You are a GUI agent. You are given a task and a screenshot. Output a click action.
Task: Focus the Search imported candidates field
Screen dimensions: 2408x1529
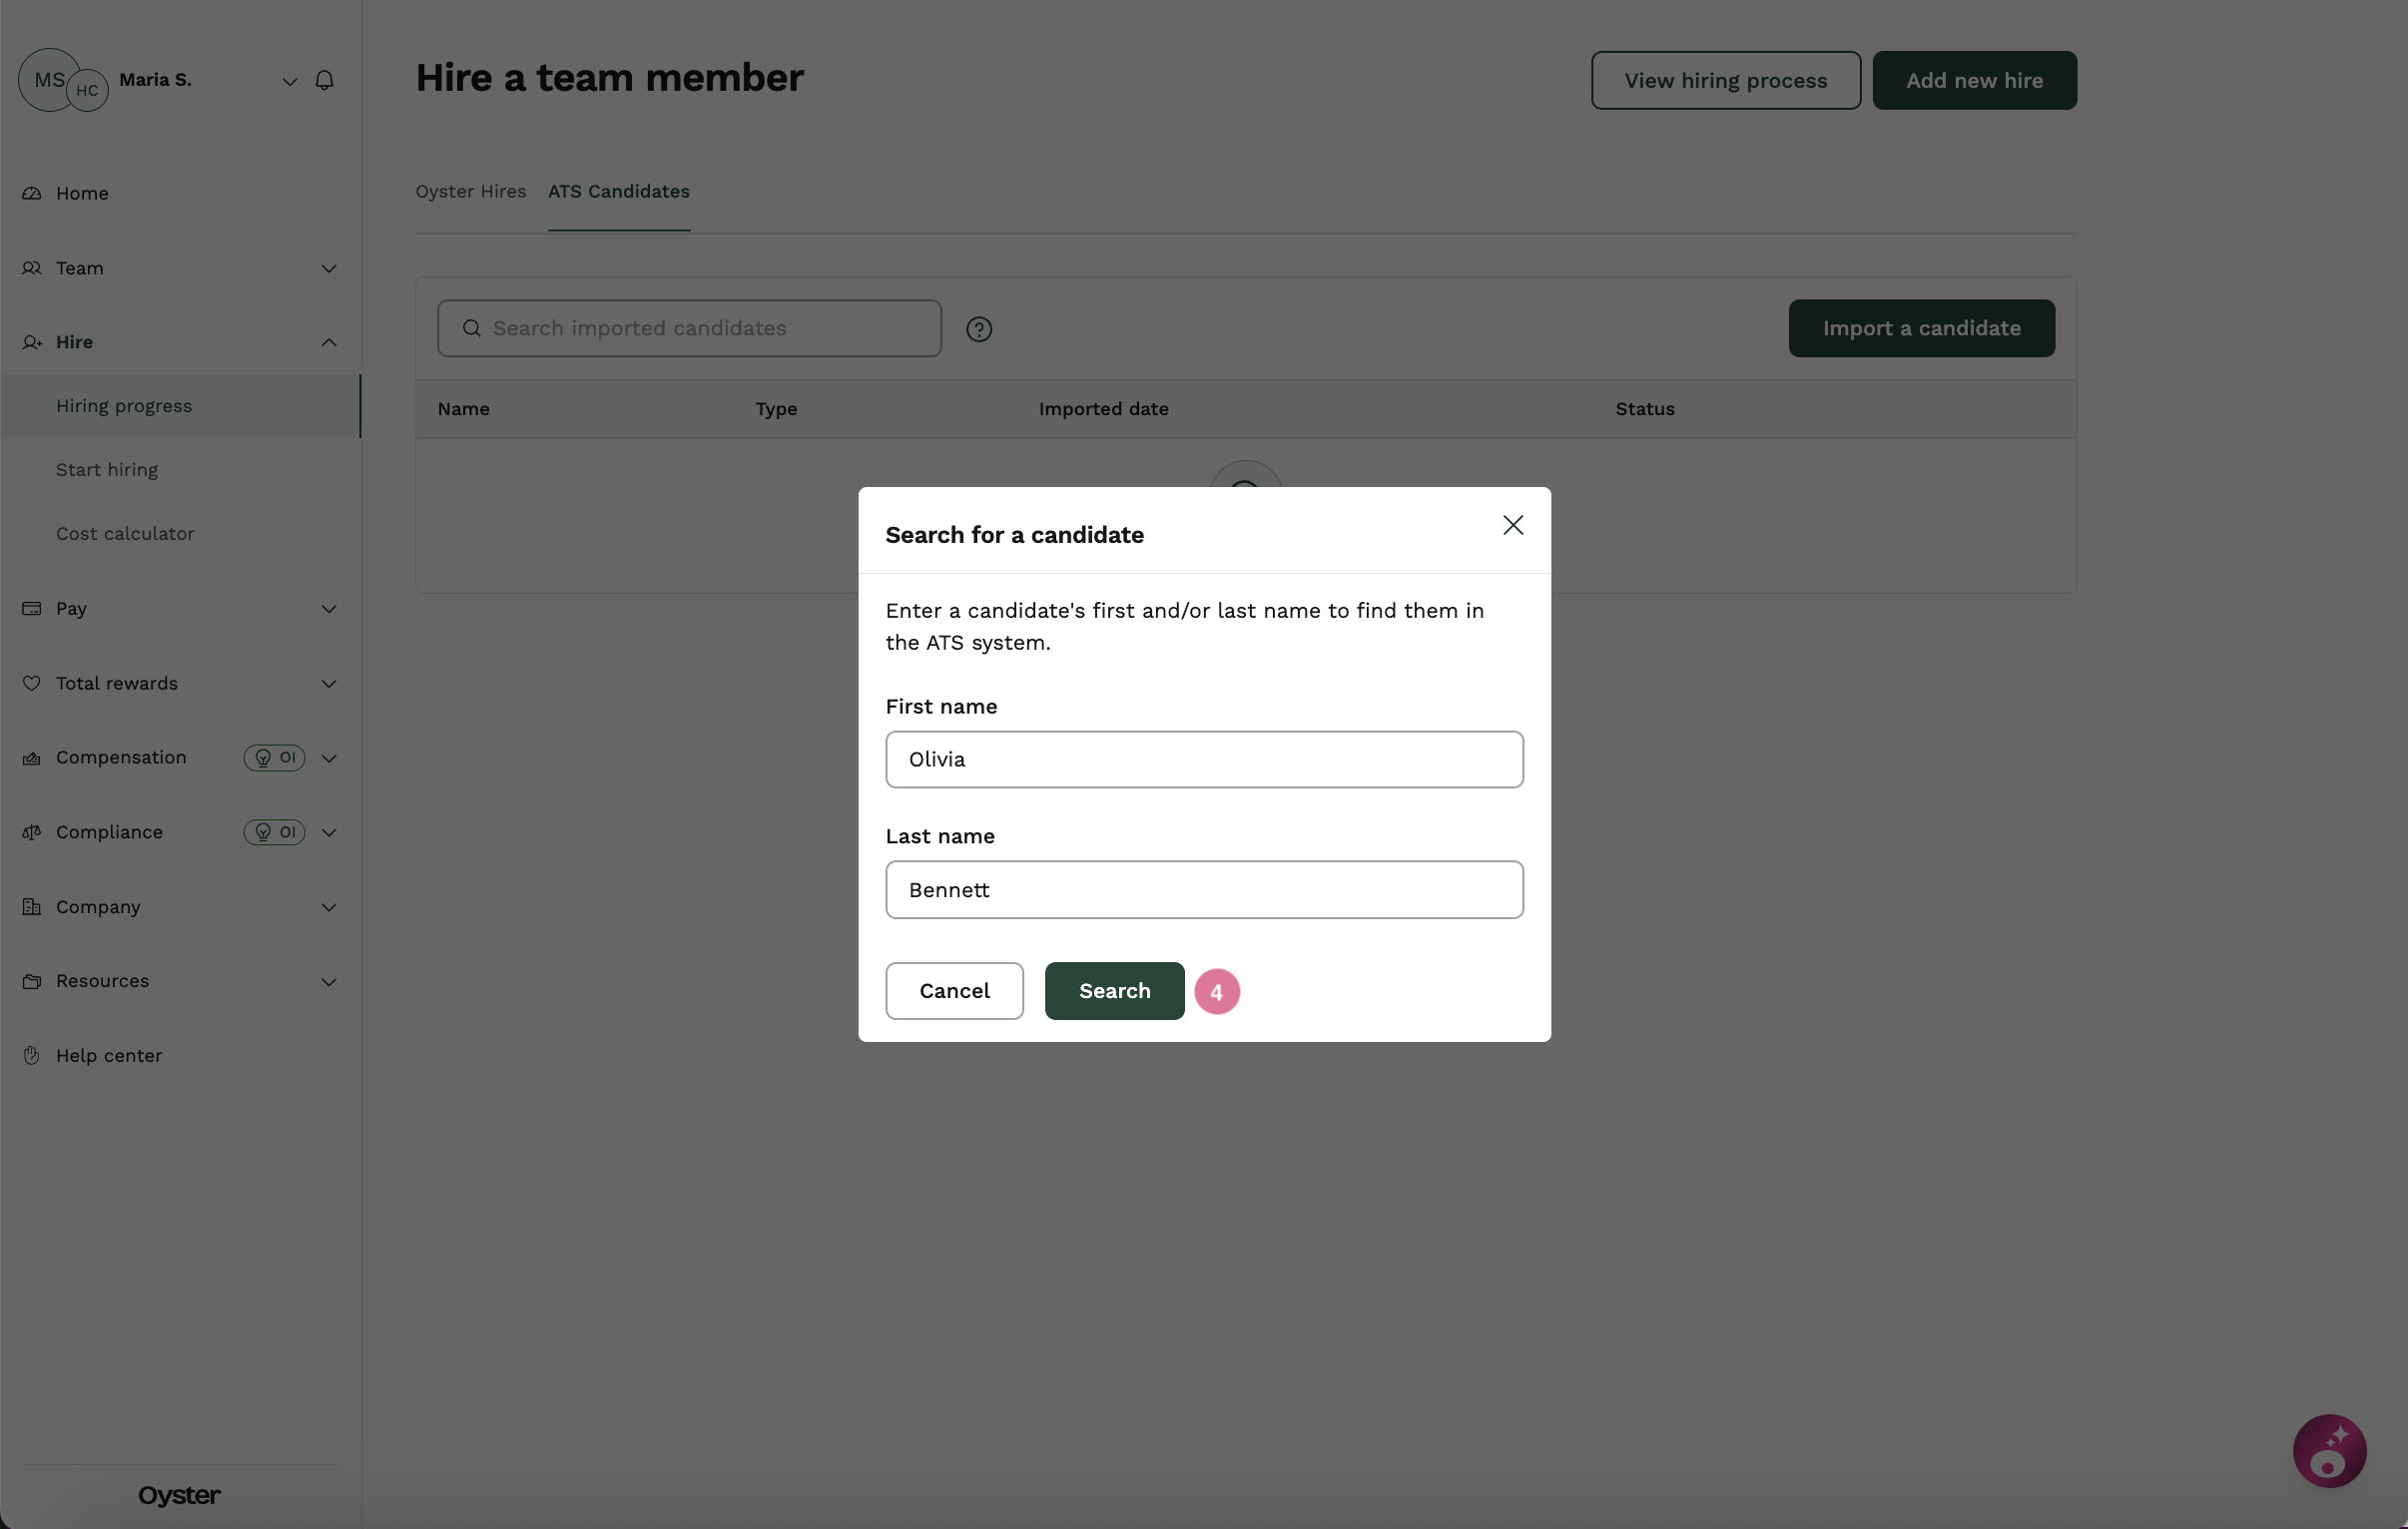coord(689,328)
